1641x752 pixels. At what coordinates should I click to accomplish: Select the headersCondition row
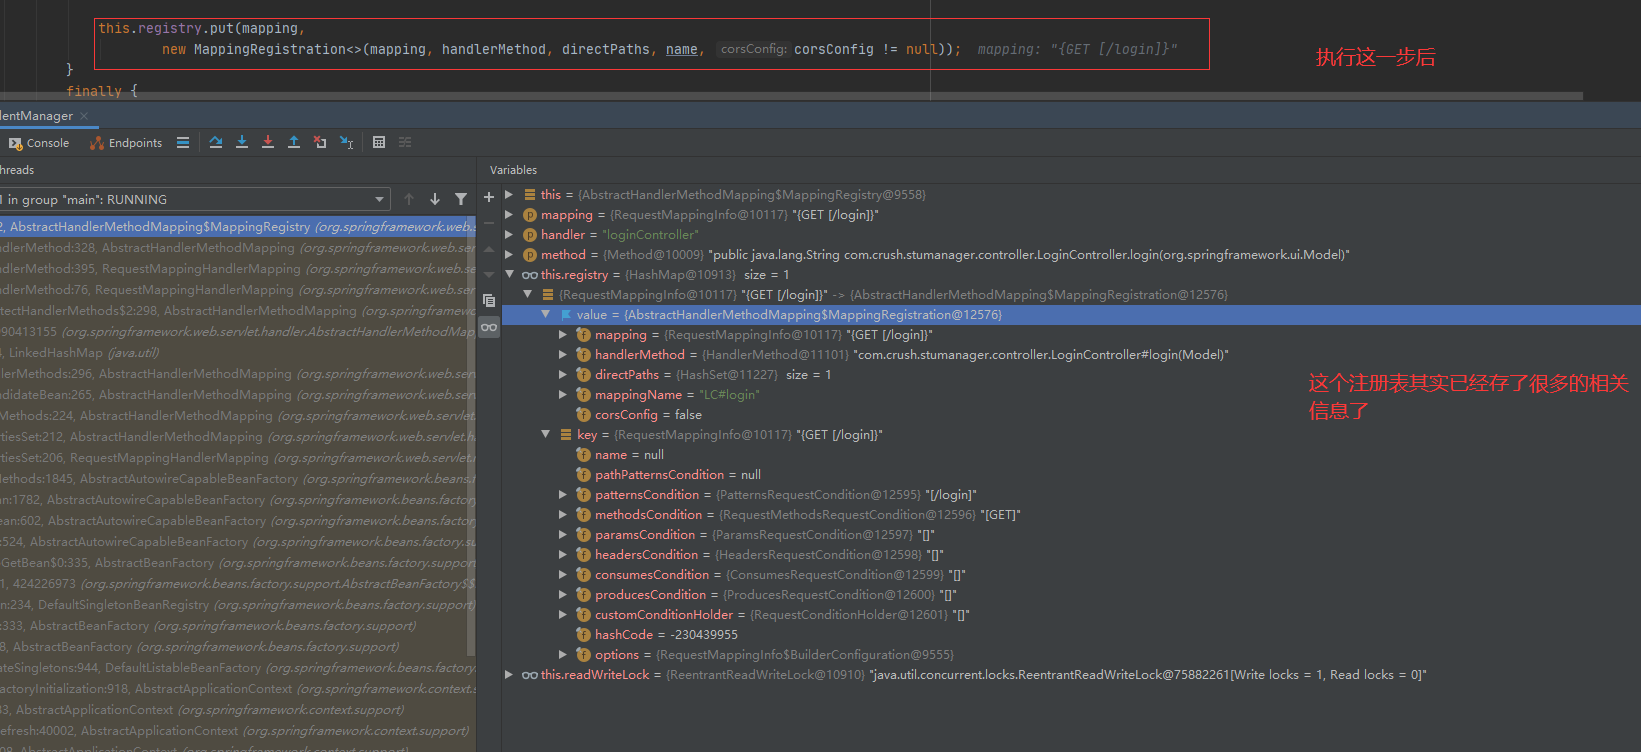pyautogui.click(x=1070, y=554)
